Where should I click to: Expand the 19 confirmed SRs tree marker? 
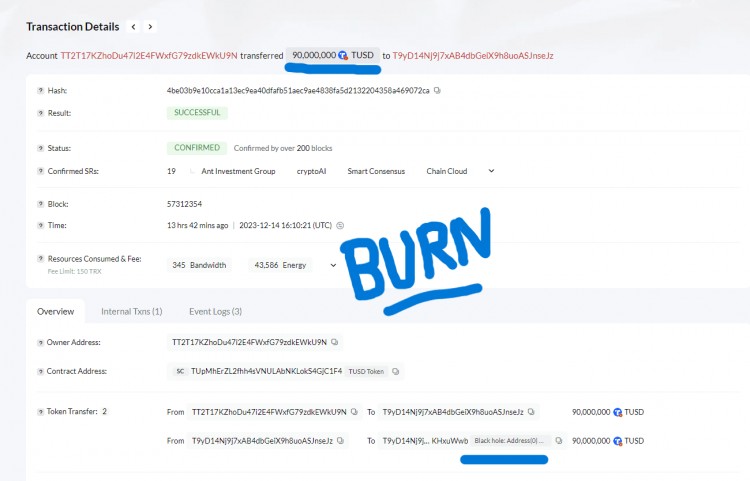[192, 171]
